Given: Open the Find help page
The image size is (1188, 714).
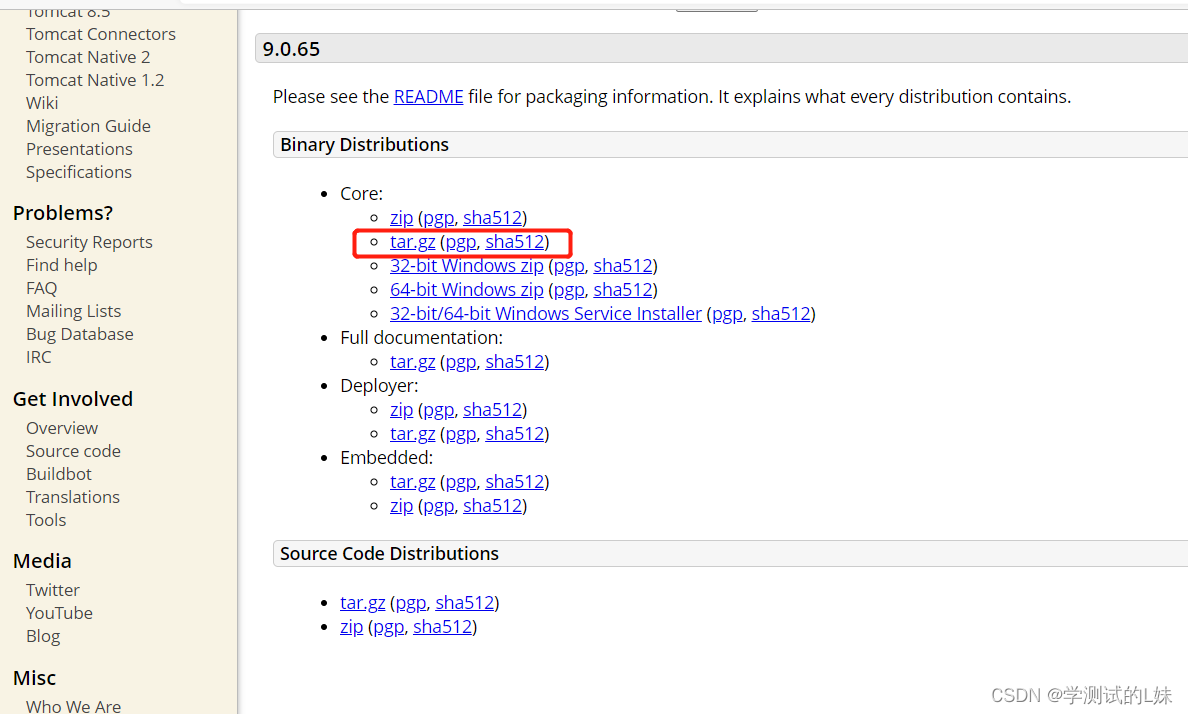Looking at the screenshot, I should click(61, 265).
